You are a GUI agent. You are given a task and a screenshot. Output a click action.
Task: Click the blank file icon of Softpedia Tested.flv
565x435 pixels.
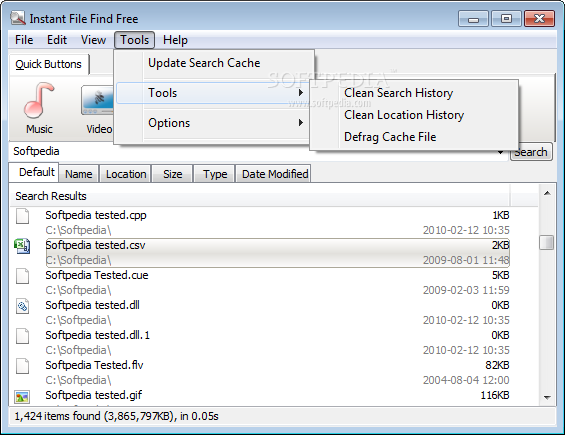[22, 366]
